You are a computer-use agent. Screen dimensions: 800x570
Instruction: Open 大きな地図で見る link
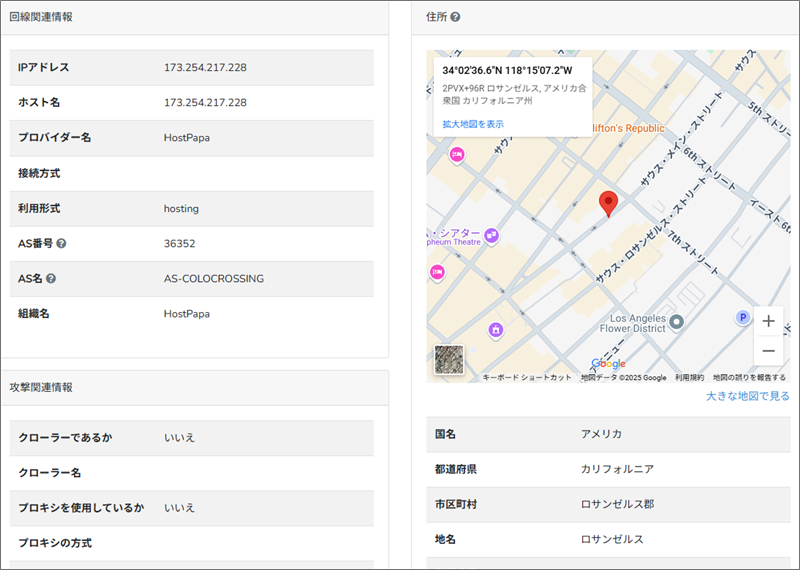click(x=747, y=396)
